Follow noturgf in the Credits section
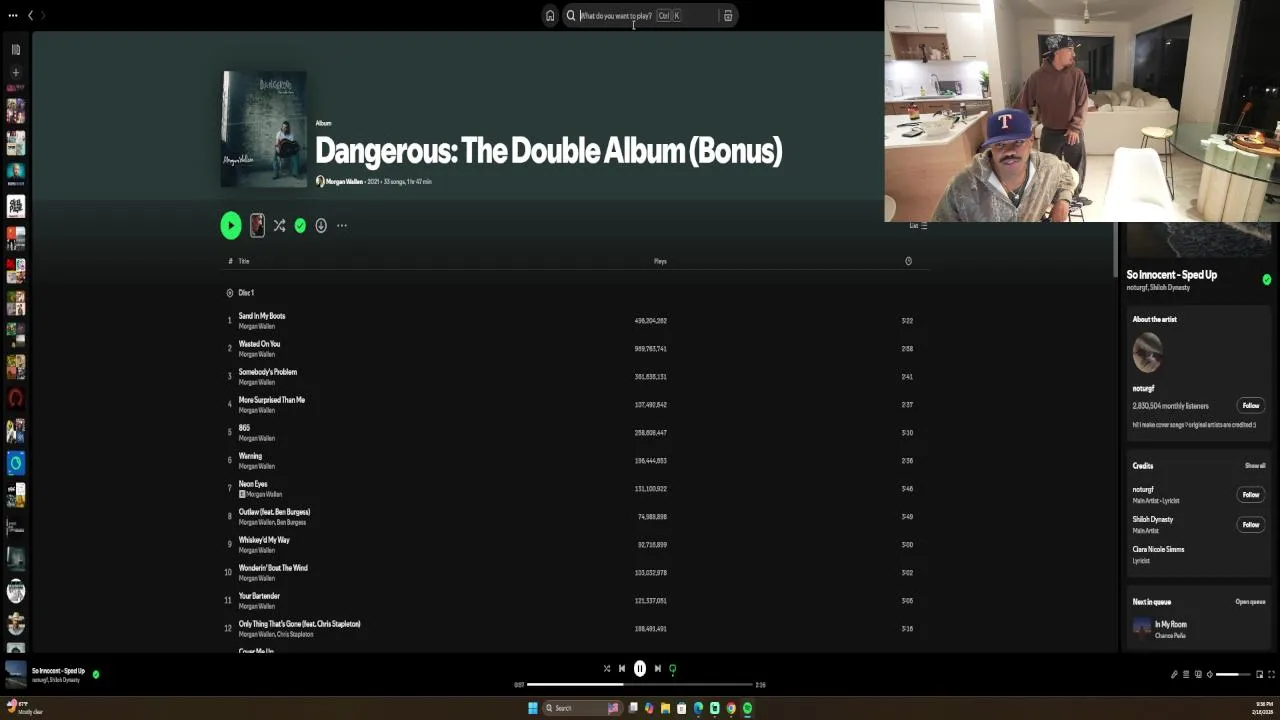 1250,495
